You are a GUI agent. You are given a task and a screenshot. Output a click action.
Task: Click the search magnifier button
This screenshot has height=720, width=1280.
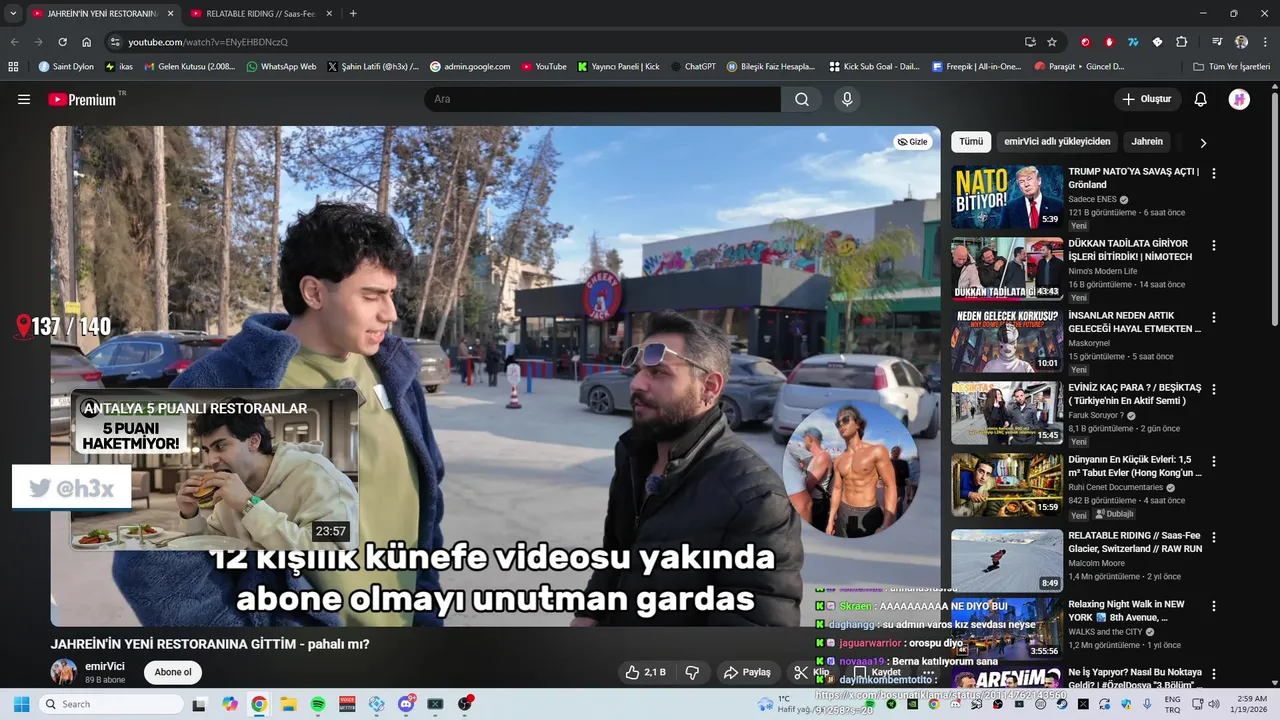click(x=802, y=99)
